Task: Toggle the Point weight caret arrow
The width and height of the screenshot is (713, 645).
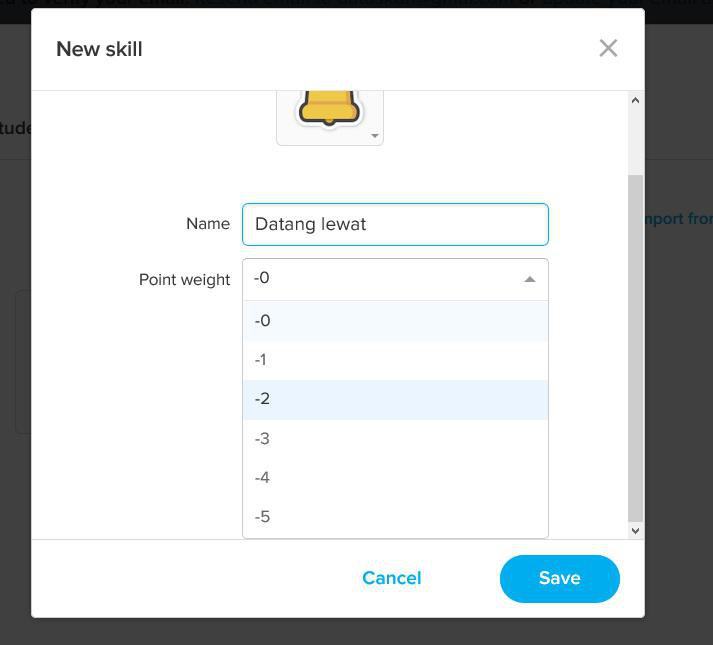Action: click(530, 280)
